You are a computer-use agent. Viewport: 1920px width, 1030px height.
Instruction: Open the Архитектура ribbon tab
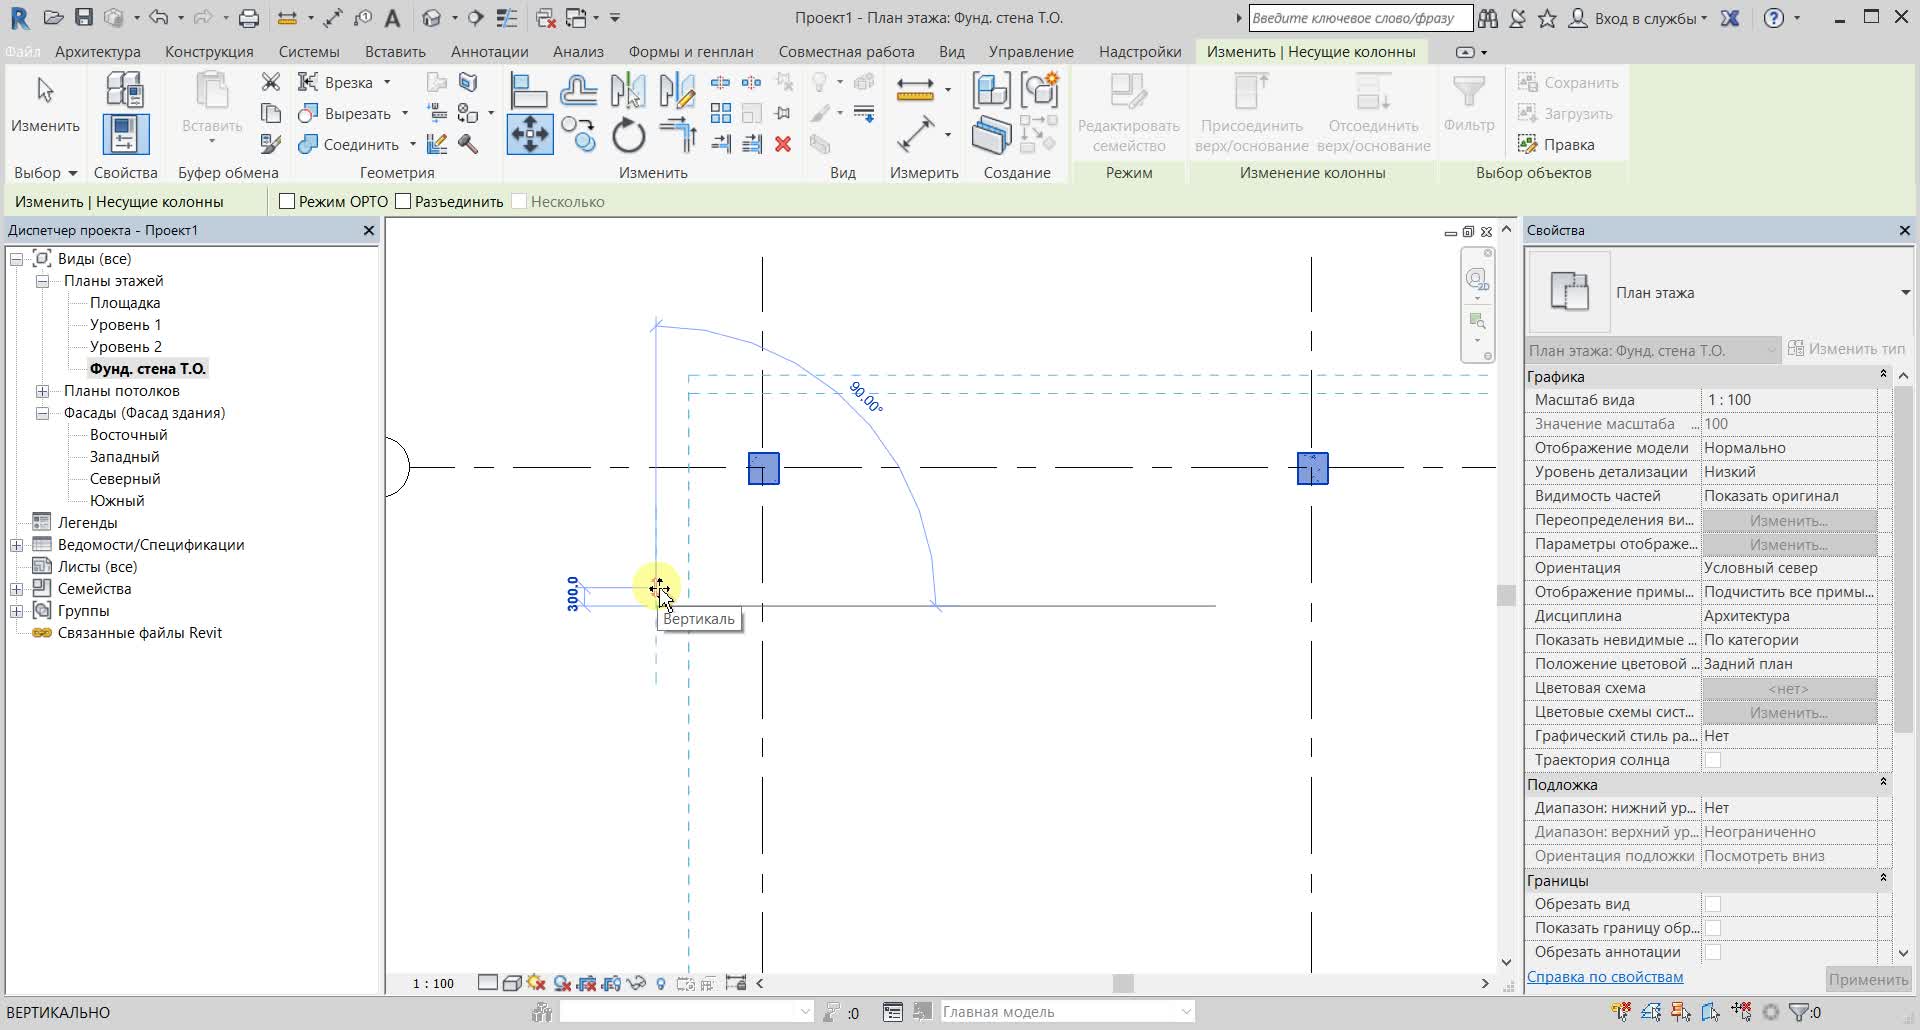(98, 51)
